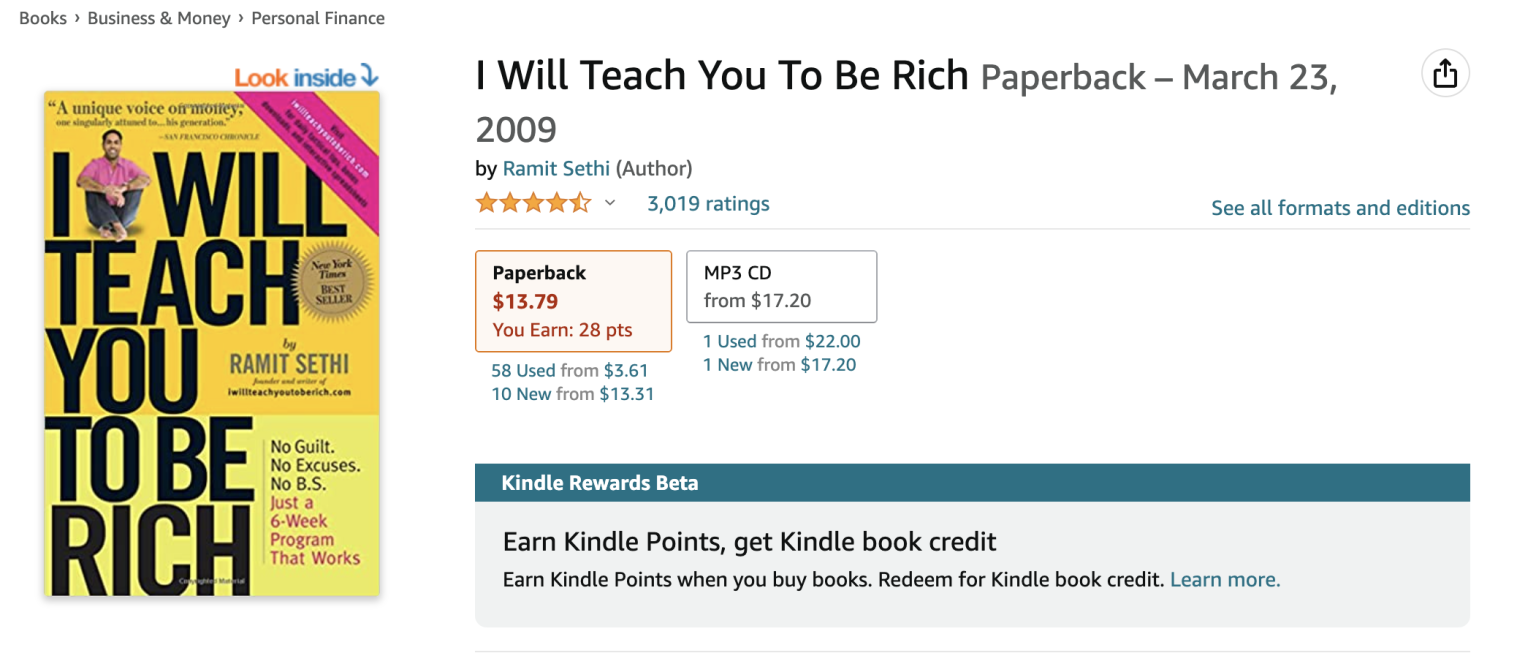
Task: View the 3,019 ratings
Action: (x=708, y=204)
